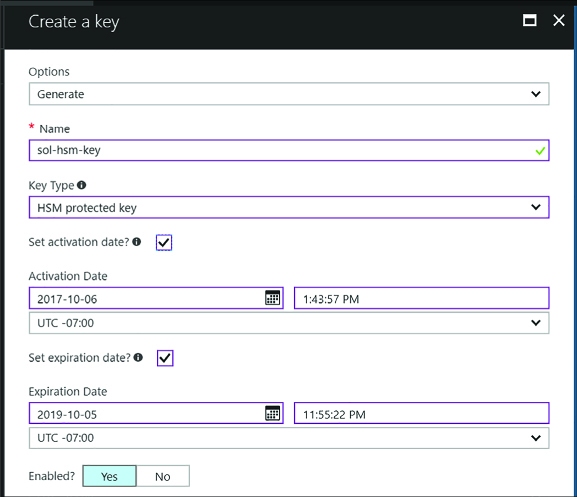Set Enabled to No
The image size is (577, 500).
tap(163, 476)
